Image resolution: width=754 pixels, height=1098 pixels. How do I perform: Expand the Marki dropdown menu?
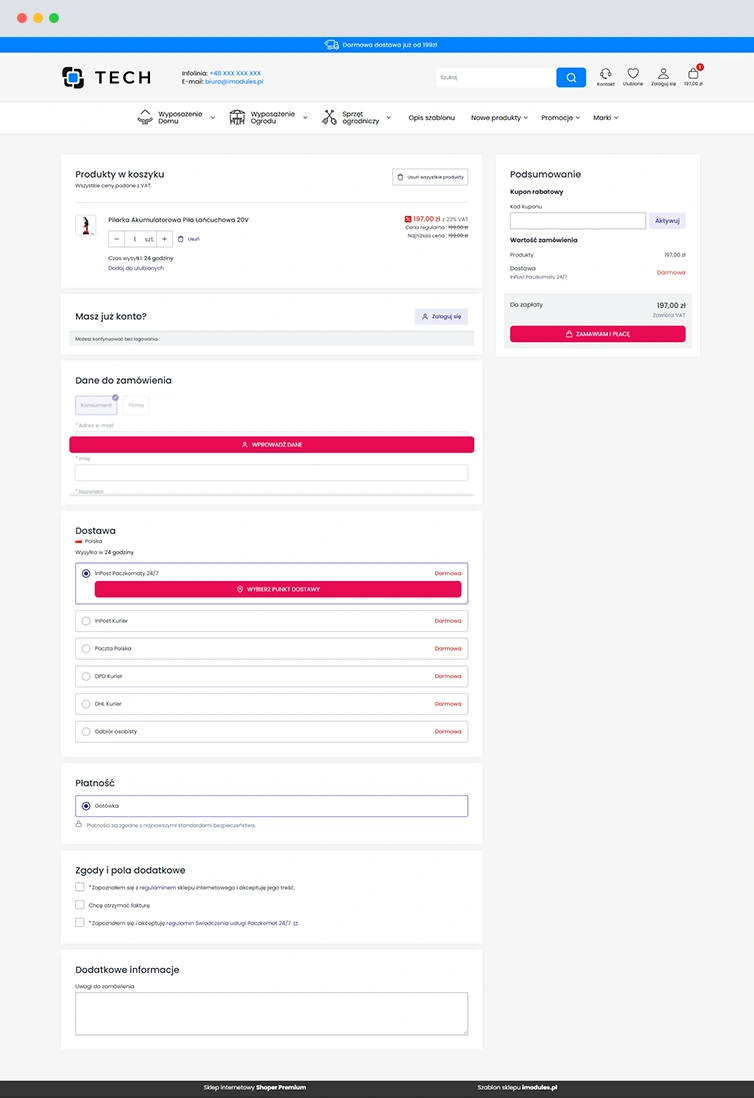[x=605, y=118]
